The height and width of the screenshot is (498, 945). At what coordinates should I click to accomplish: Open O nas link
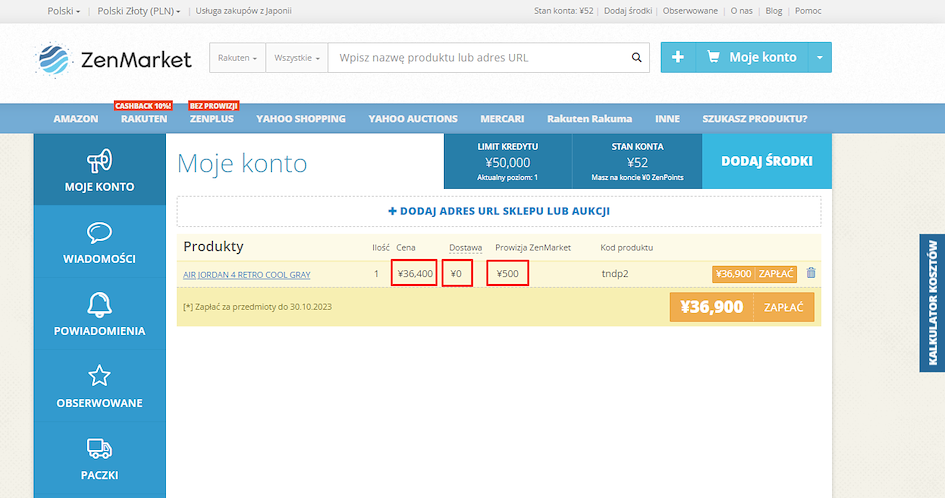(741, 11)
